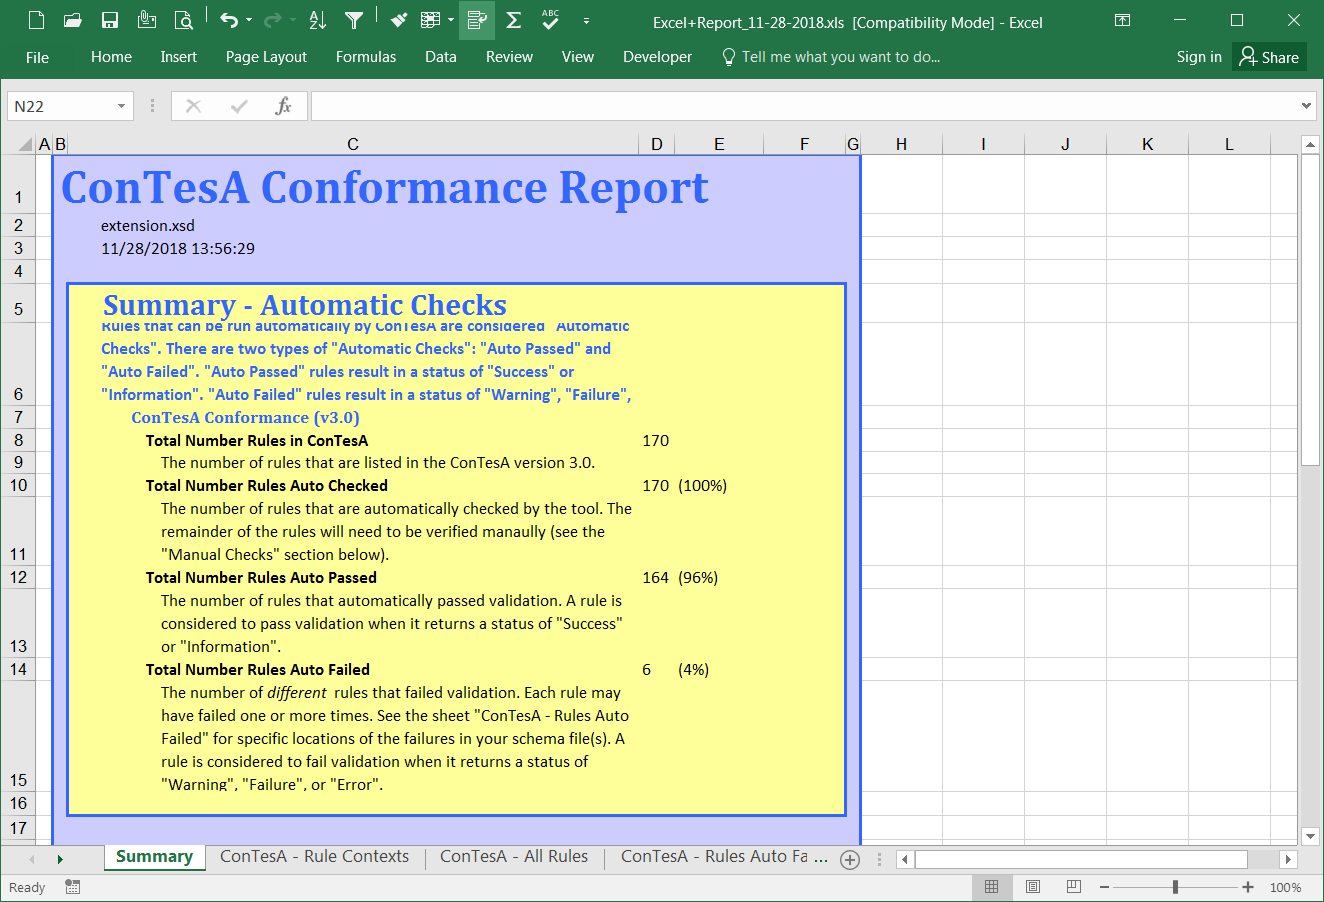Viewport: 1324px width, 902px height.
Task: Select column C header
Action: [353, 144]
